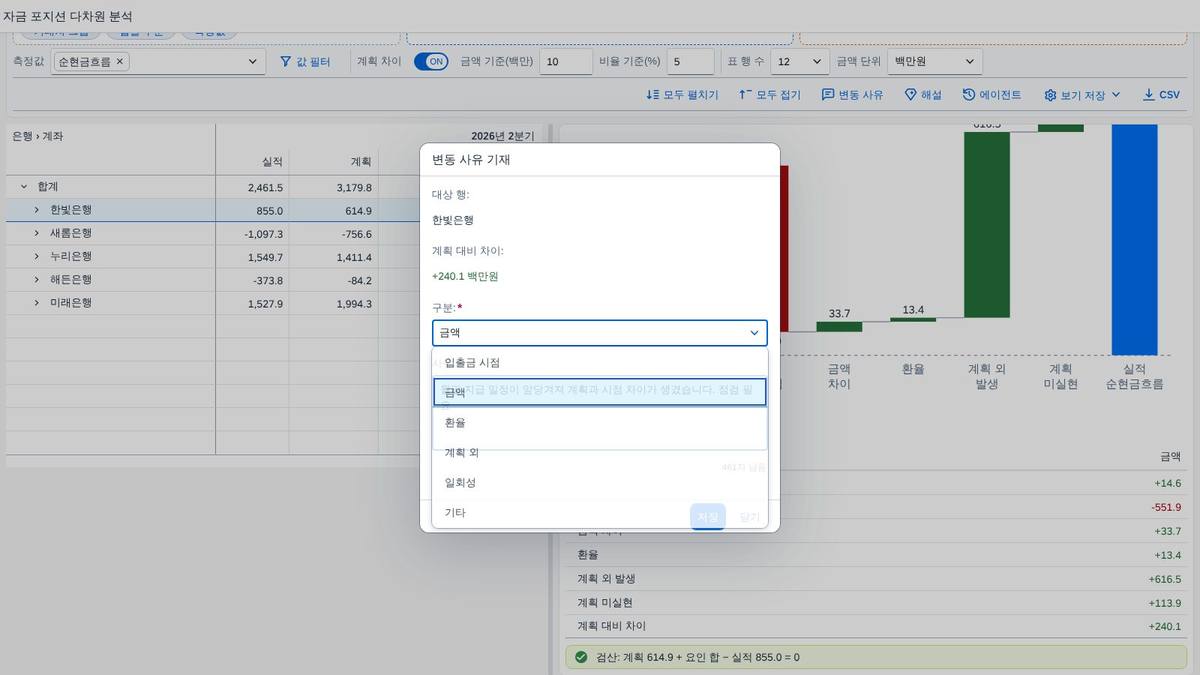Toggle the 계획 차이 ON switch
Viewport: 1200px width, 675px height.
[431, 62]
